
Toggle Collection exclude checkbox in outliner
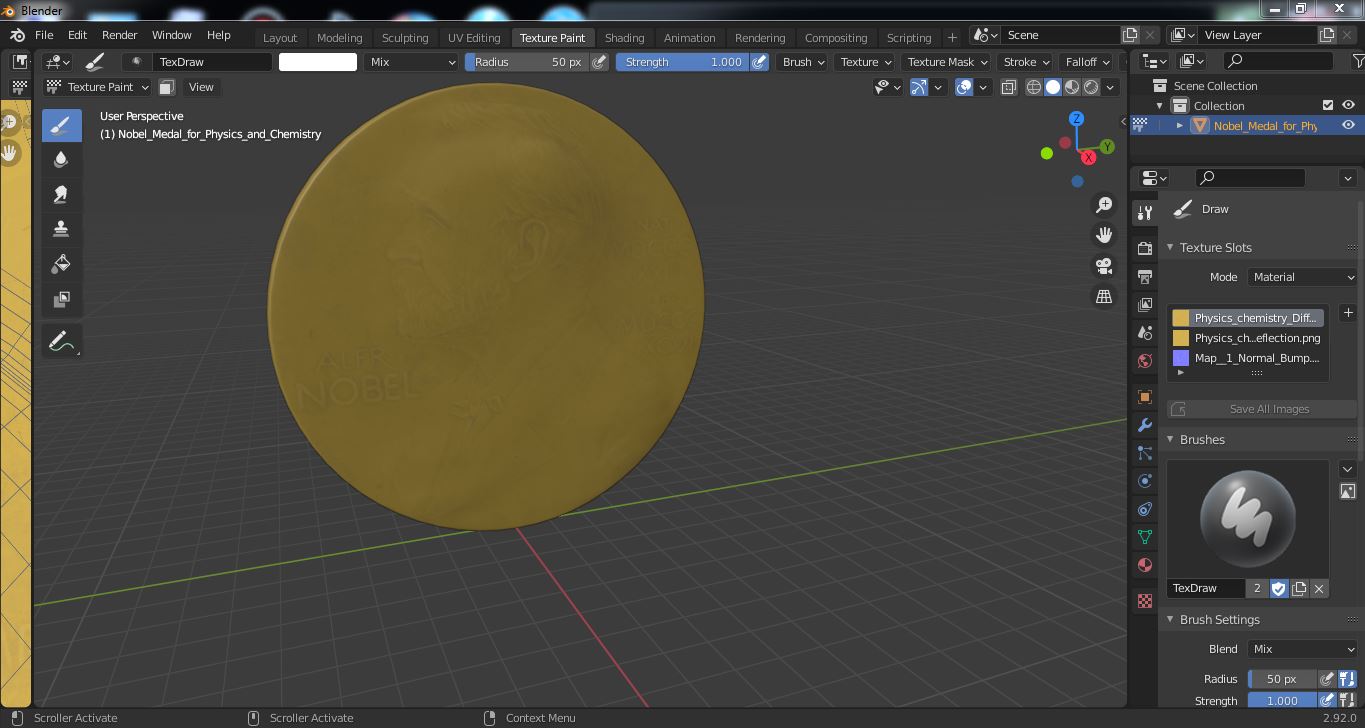(1328, 105)
